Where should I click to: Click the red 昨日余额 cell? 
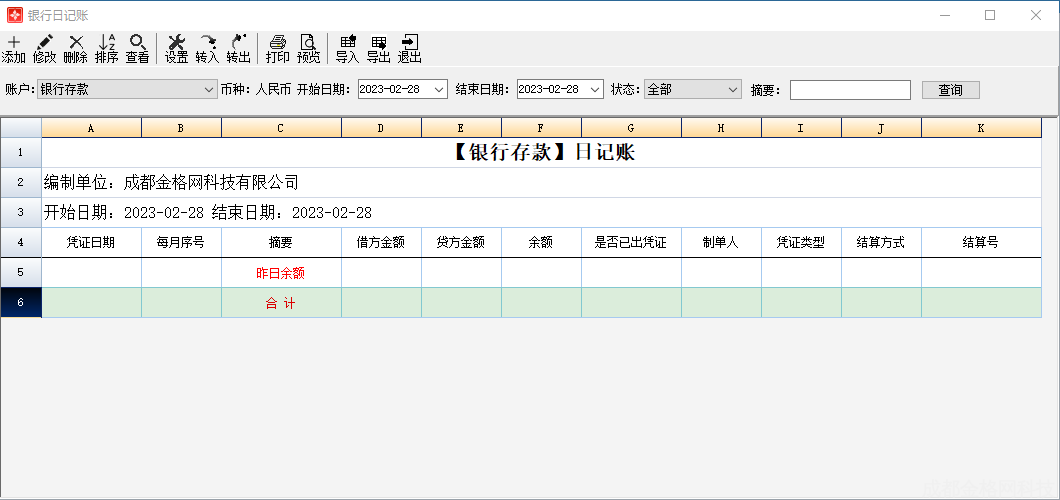click(281, 273)
